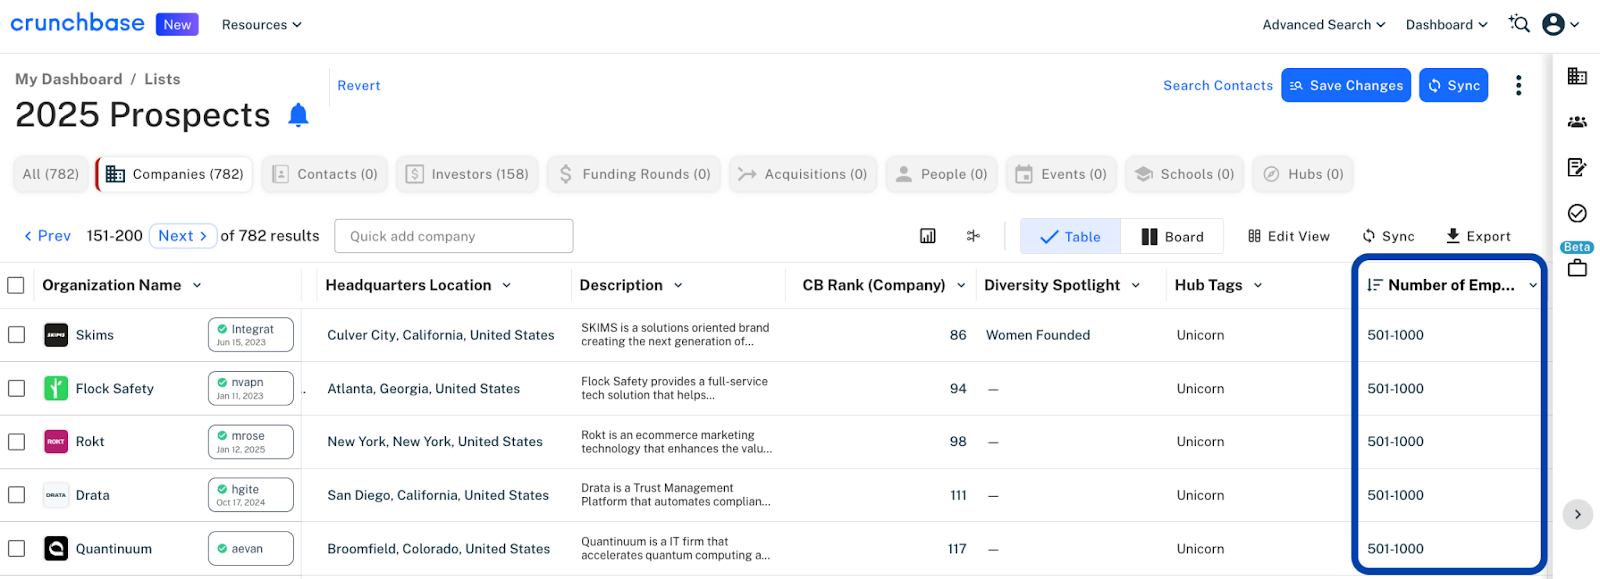Open Description column menu
This screenshot has width=1600, height=579.
click(678, 285)
